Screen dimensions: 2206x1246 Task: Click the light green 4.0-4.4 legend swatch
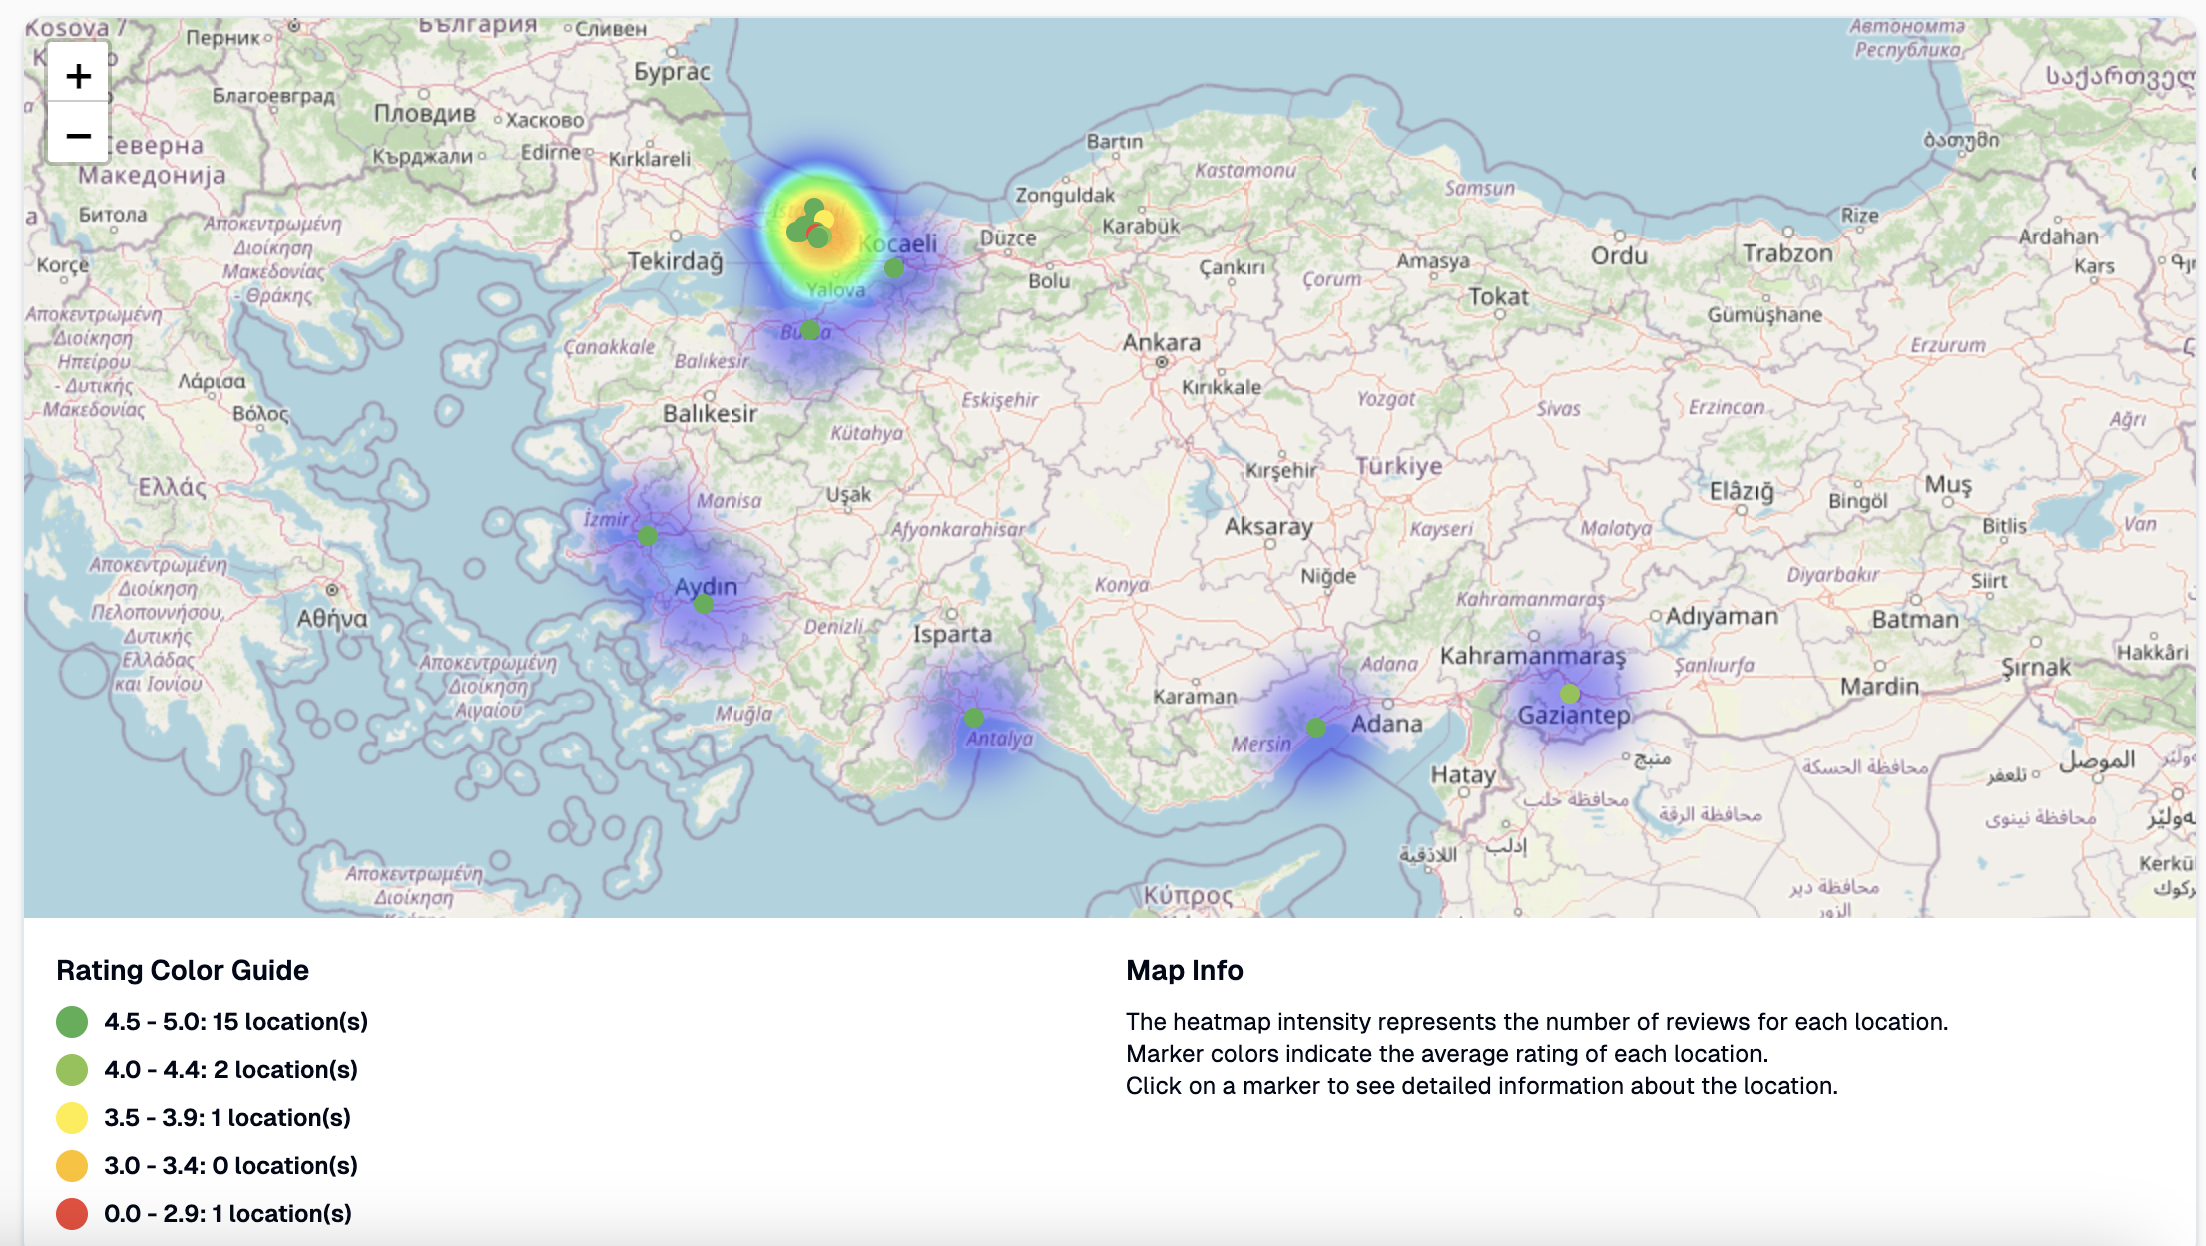[72, 1069]
